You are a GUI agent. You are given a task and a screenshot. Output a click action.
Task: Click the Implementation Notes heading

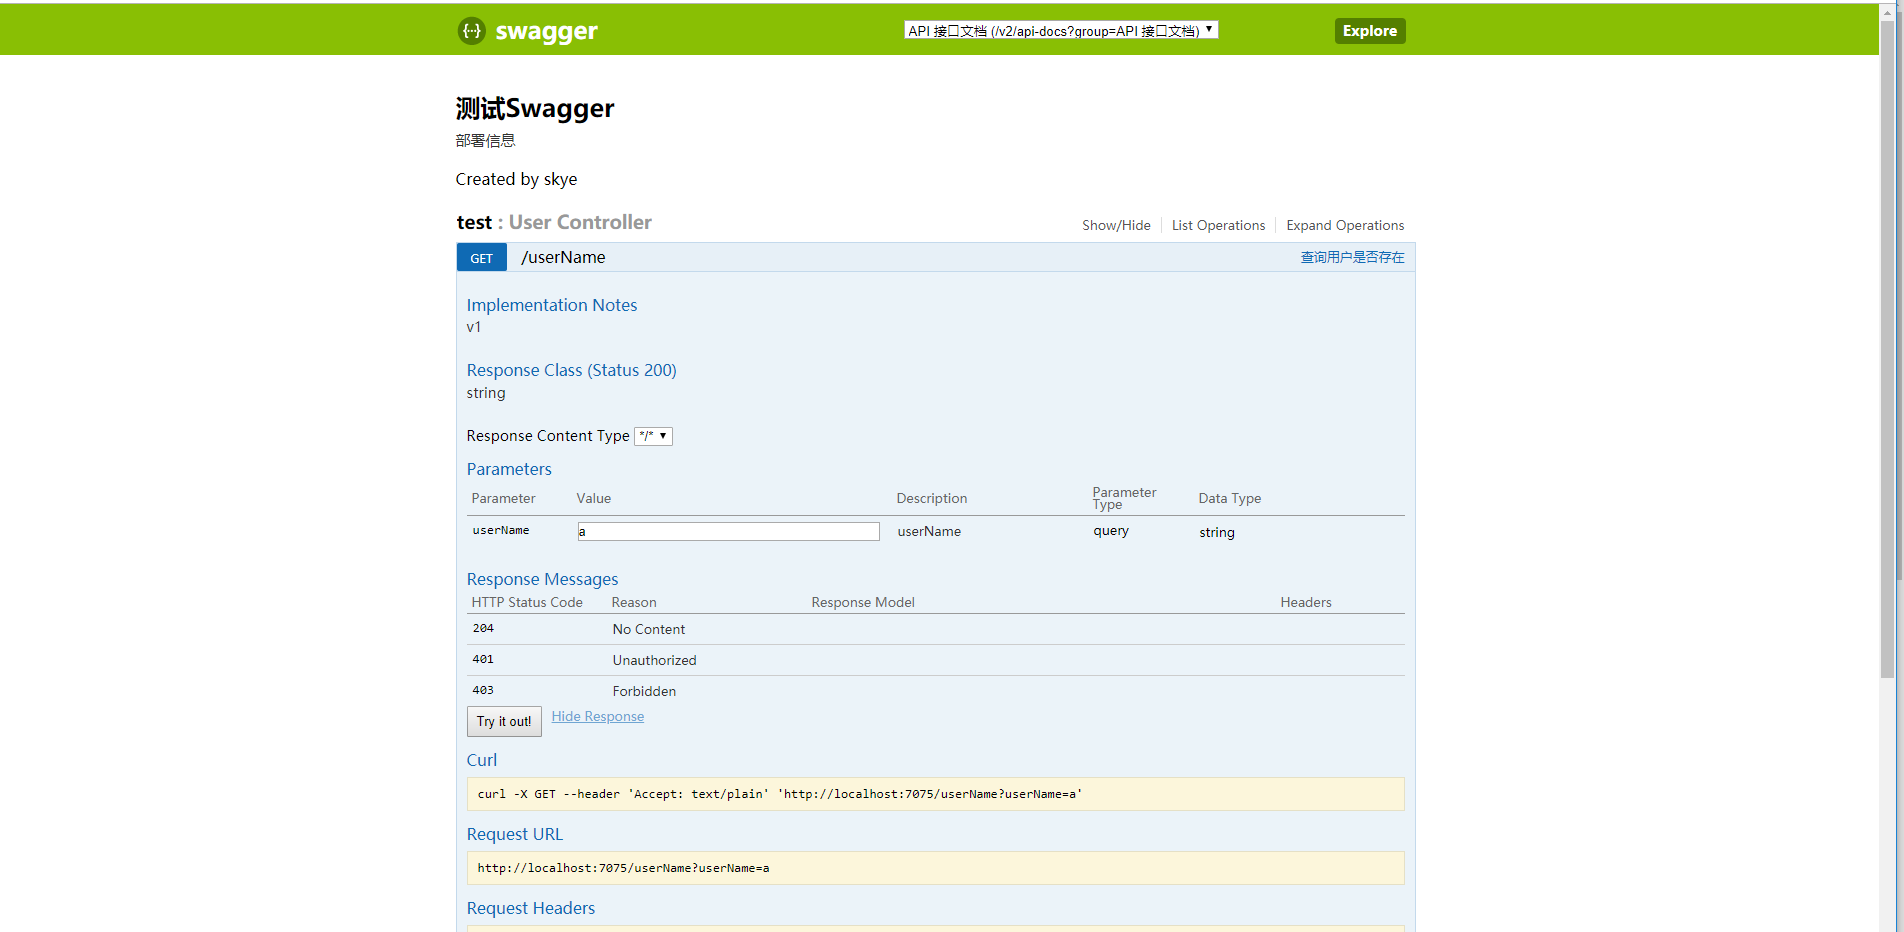552,305
